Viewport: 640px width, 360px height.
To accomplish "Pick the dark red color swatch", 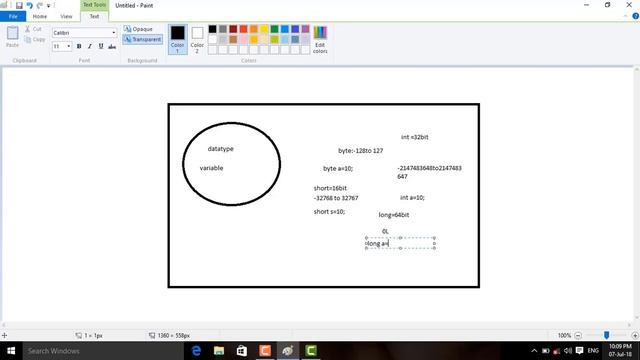I will [x=233, y=29].
